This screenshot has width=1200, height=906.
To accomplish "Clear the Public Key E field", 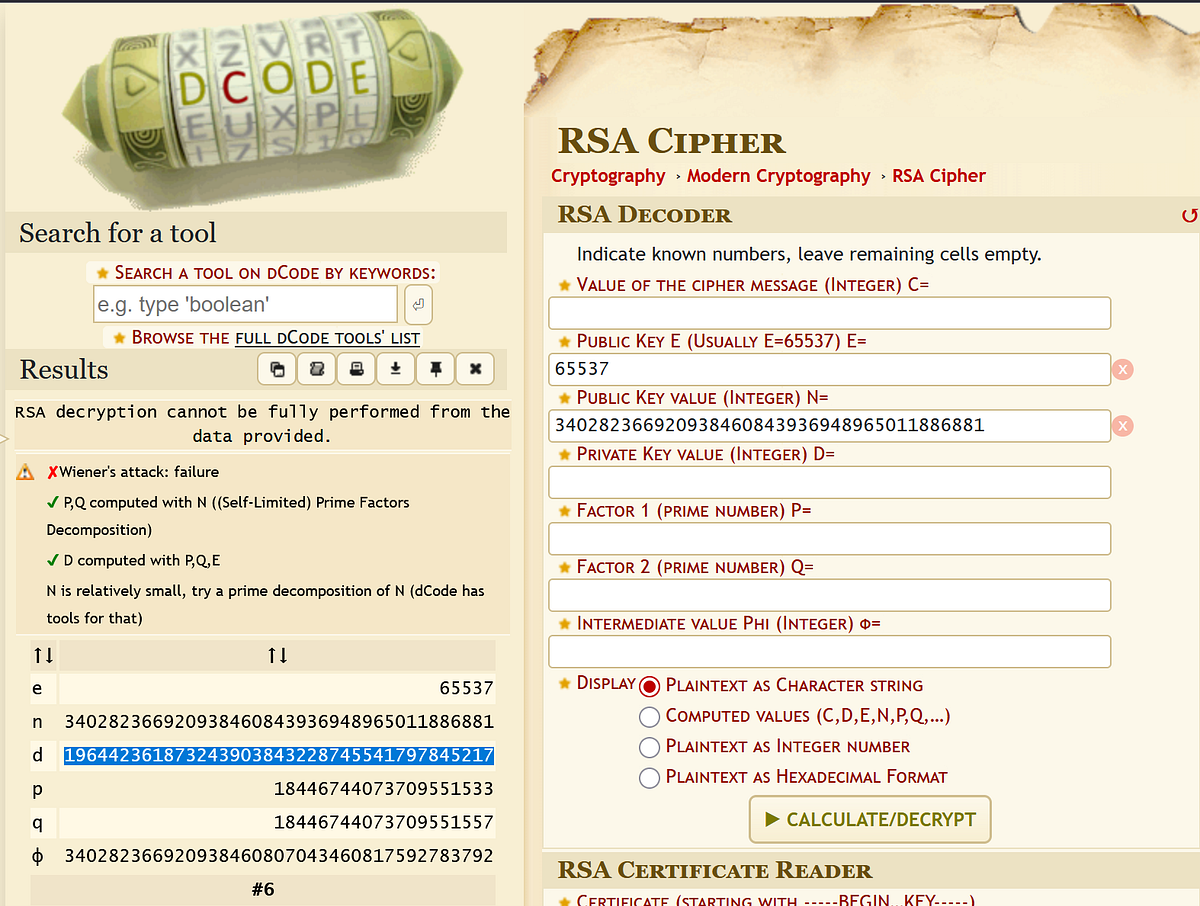I will [x=1123, y=369].
